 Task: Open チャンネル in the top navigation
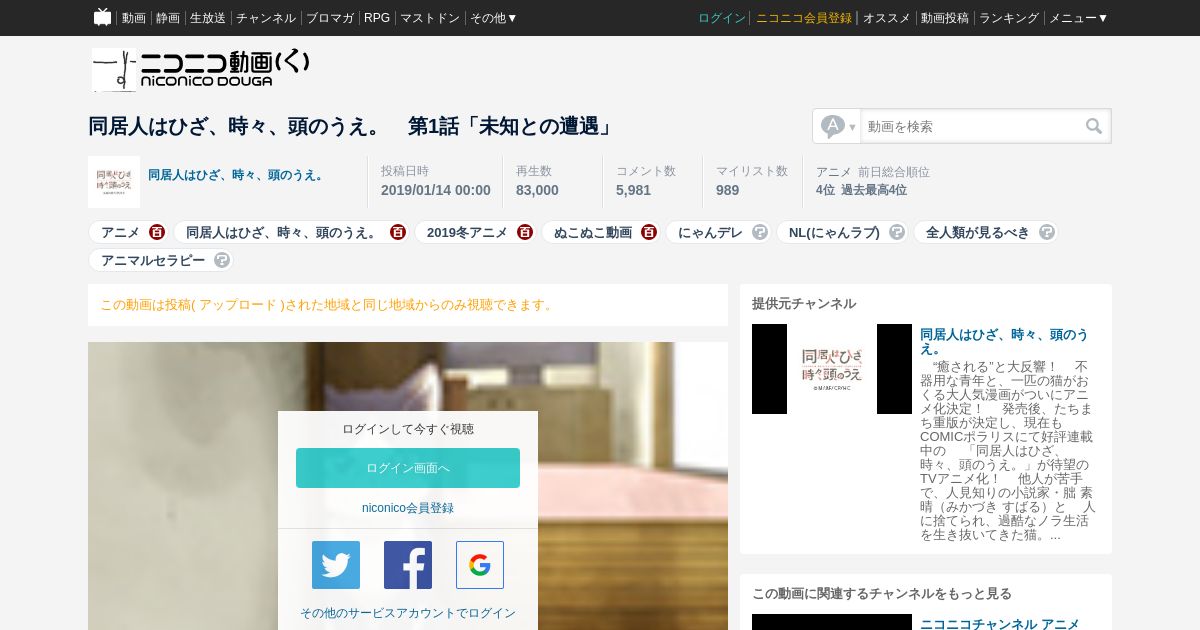[x=266, y=18]
